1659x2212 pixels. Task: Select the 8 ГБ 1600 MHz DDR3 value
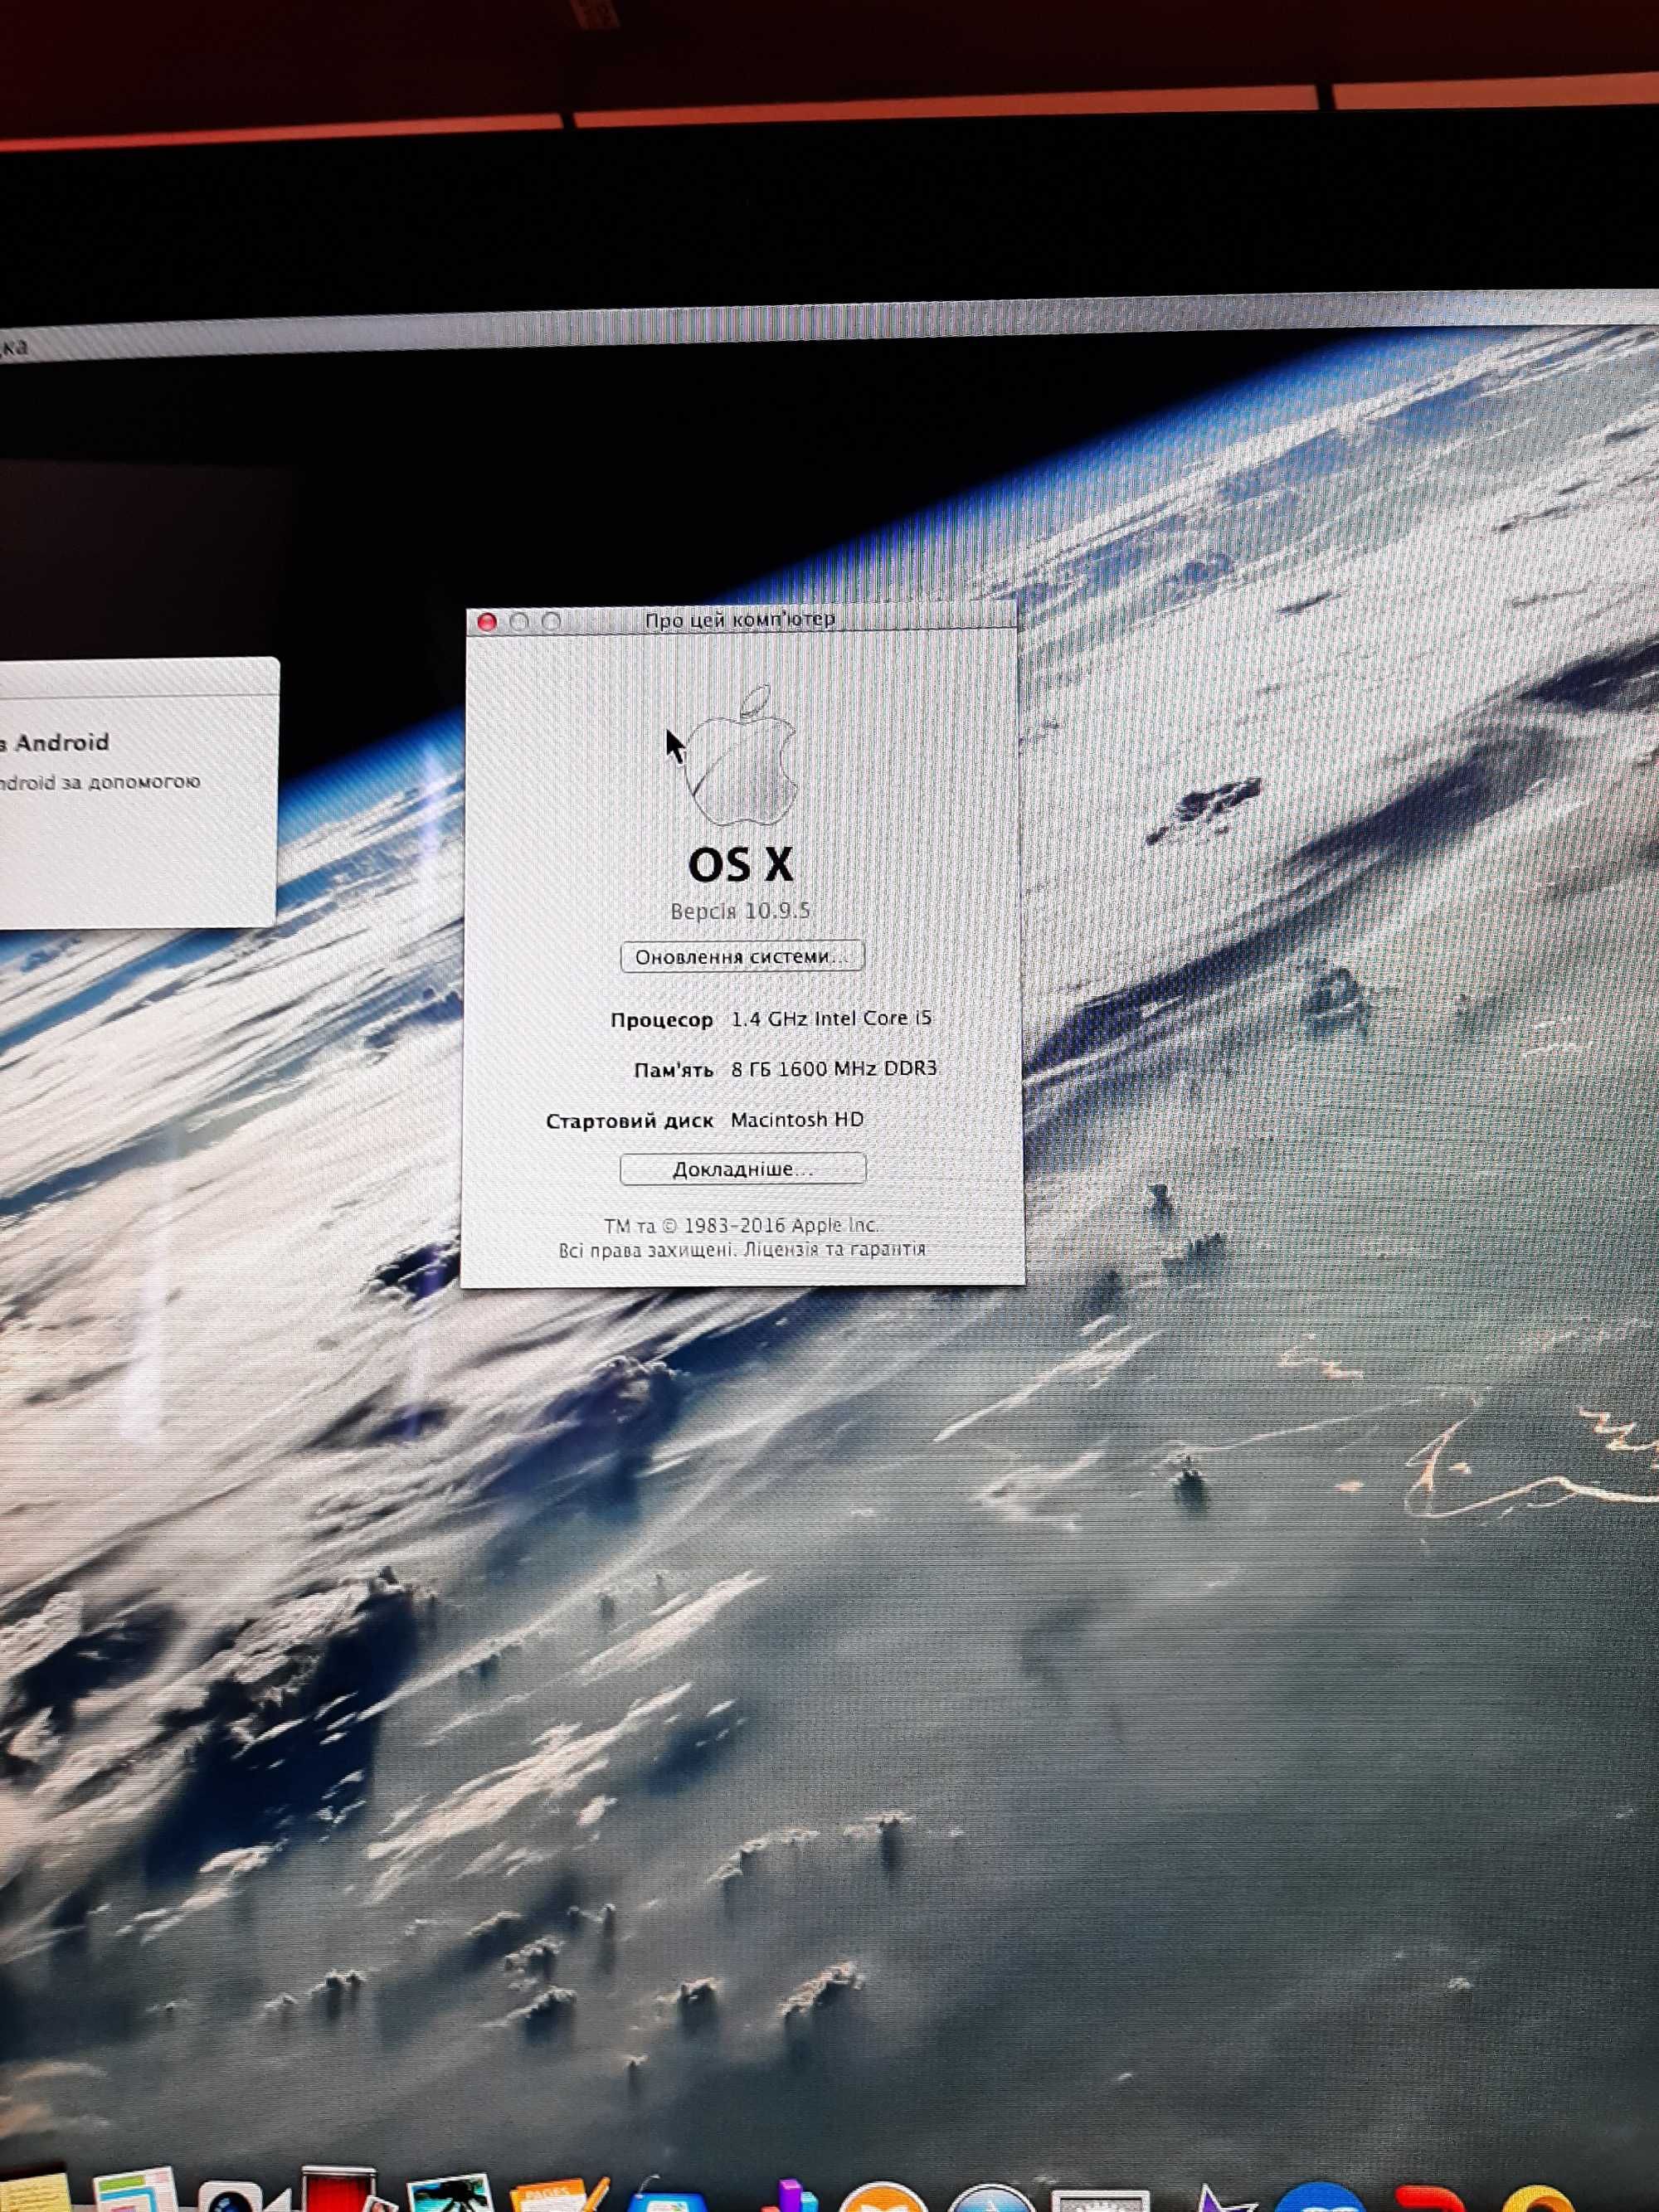[834, 1069]
